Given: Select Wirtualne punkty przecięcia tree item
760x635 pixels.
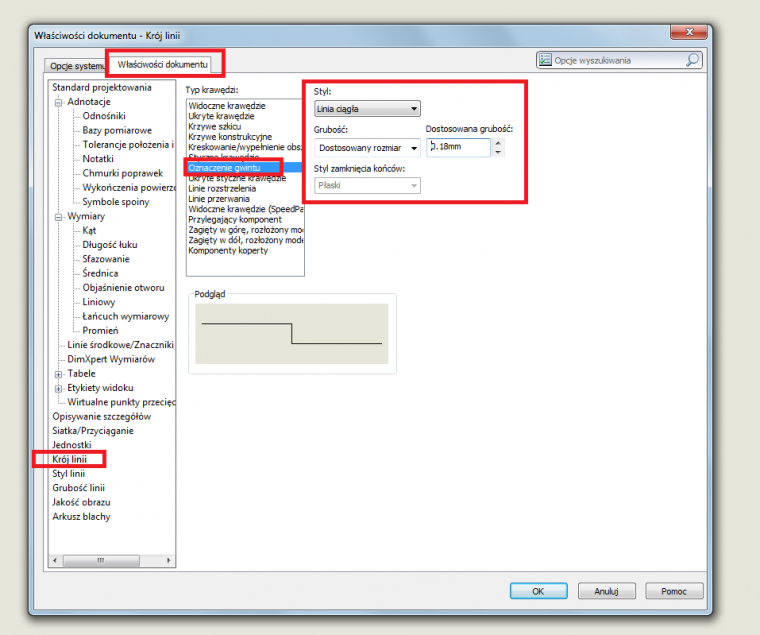Looking at the screenshot, I should click(x=121, y=402).
